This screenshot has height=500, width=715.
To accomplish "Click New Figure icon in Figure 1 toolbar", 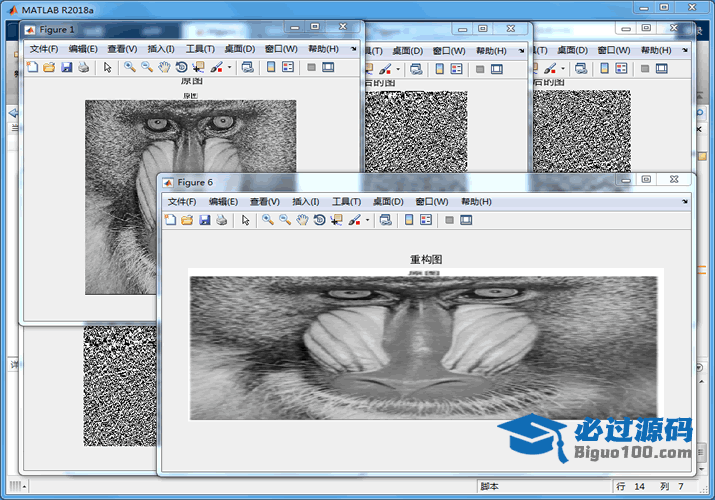I will 32,67.
